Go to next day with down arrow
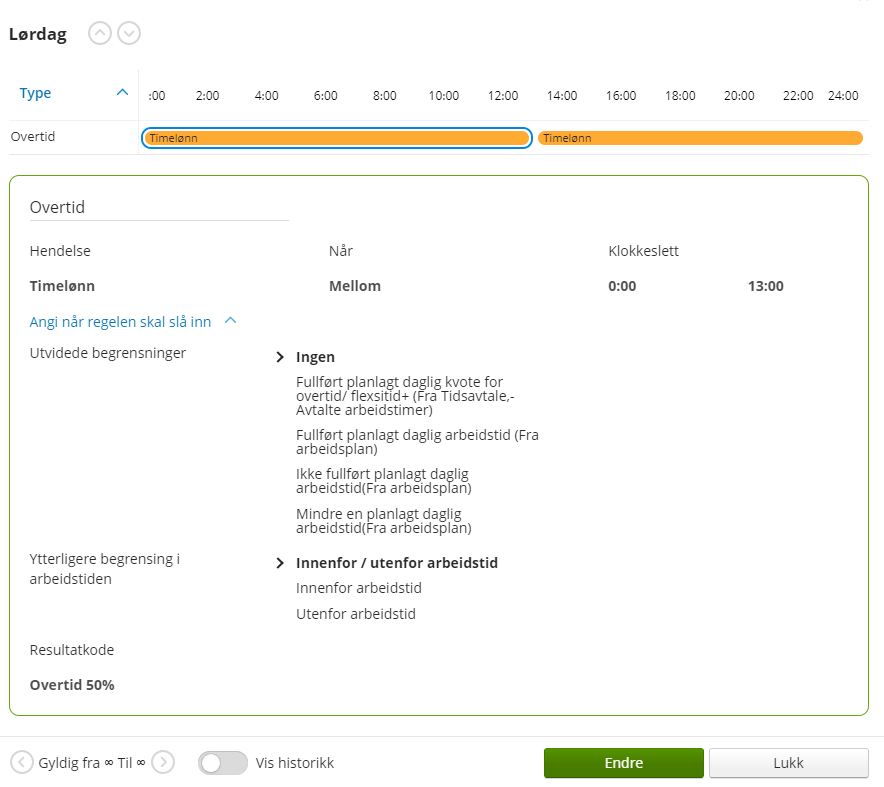Screen dimensions: 884x787 [129, 33]
